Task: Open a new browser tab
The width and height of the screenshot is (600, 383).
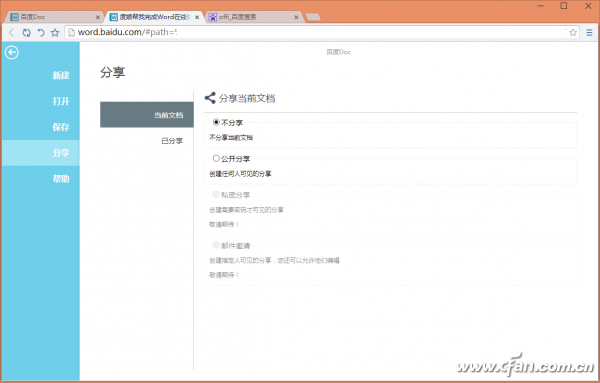Action: point(313,17)
